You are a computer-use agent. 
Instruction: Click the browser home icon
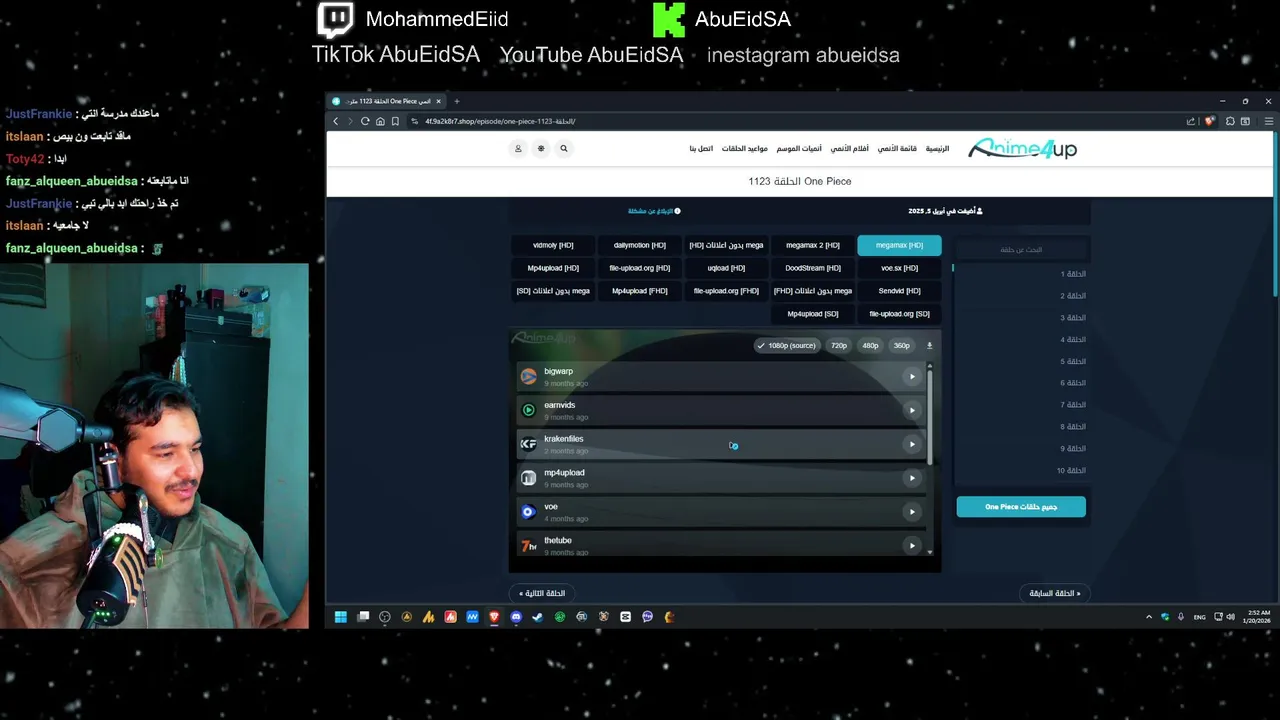tap(380, 121)
